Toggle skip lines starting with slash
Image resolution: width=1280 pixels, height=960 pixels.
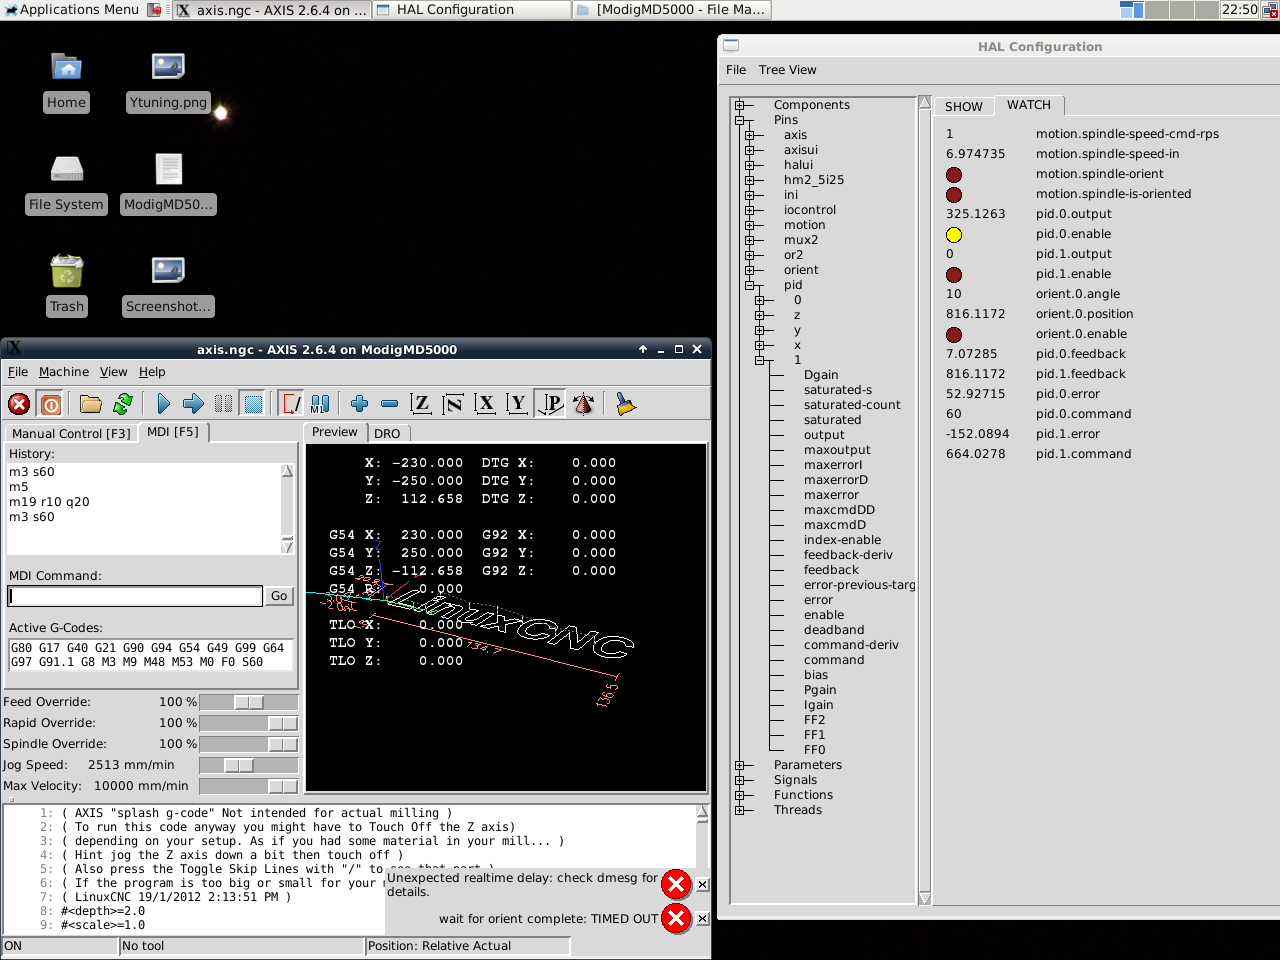(291, 404)
